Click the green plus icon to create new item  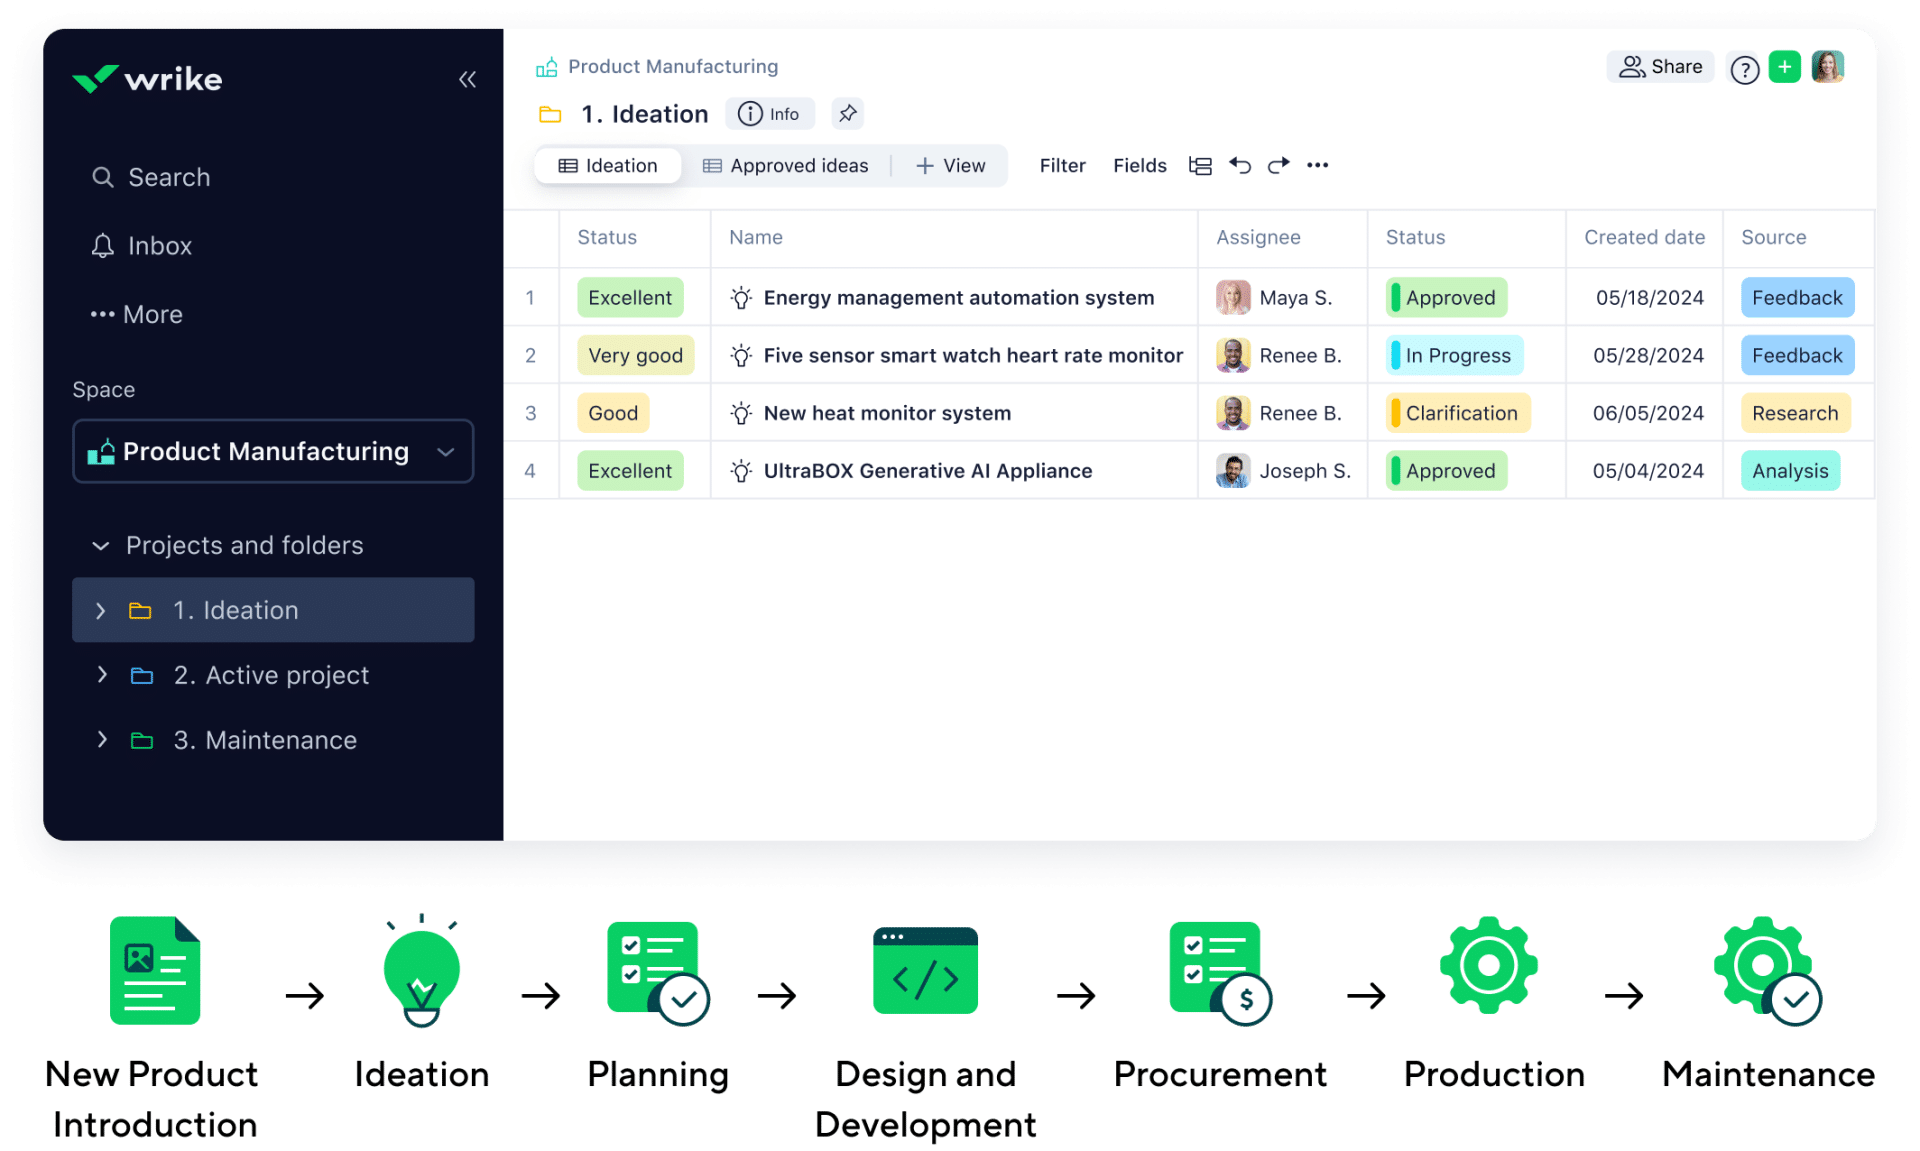point(1786,67)
